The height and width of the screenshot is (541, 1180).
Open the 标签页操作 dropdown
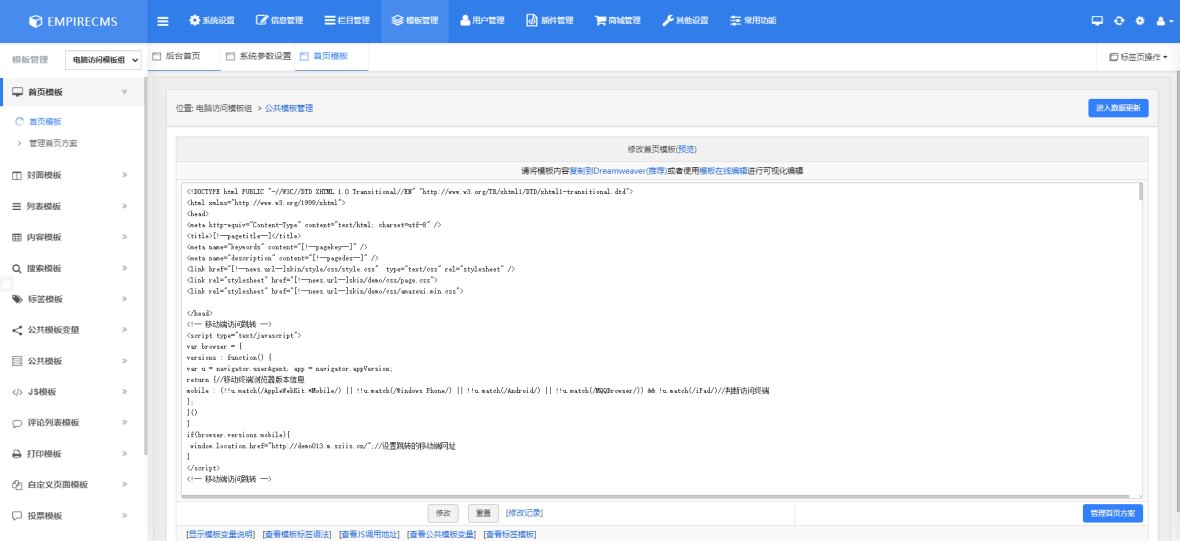coord(1138,57)
